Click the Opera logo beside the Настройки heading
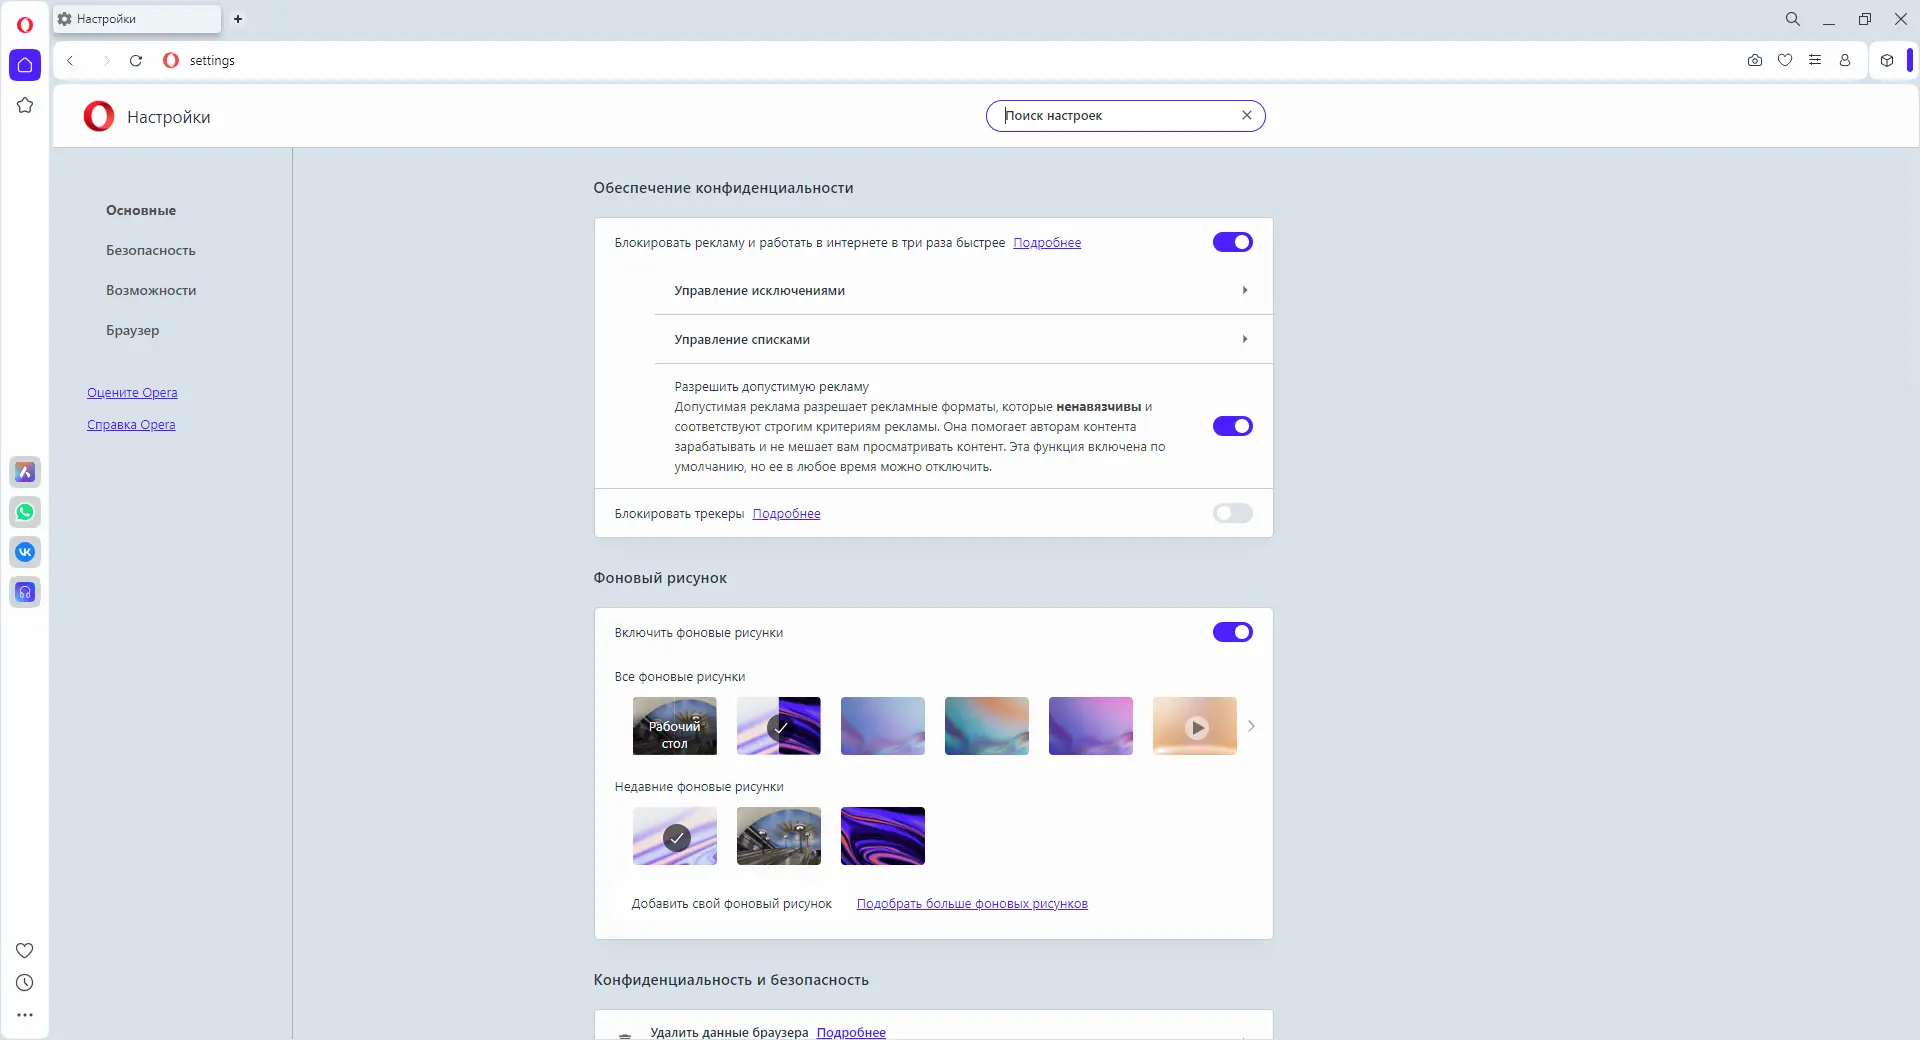Screen dimensions: 1920x1040 pyautogui.click(x=99, y=116)
